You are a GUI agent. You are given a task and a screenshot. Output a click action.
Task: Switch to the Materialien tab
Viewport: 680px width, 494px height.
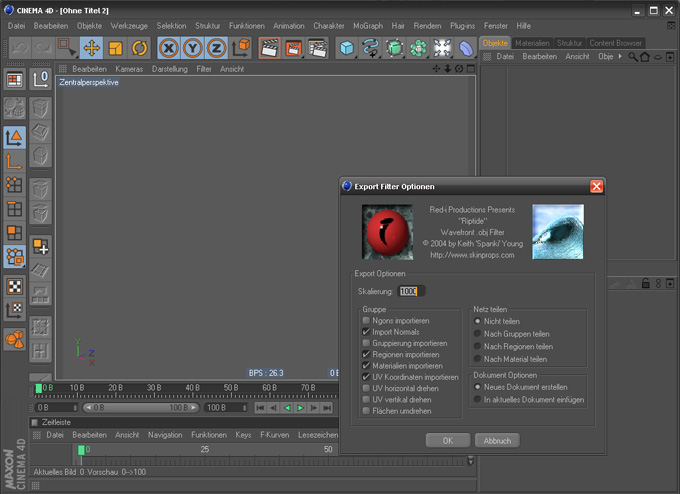pos(533,43)
